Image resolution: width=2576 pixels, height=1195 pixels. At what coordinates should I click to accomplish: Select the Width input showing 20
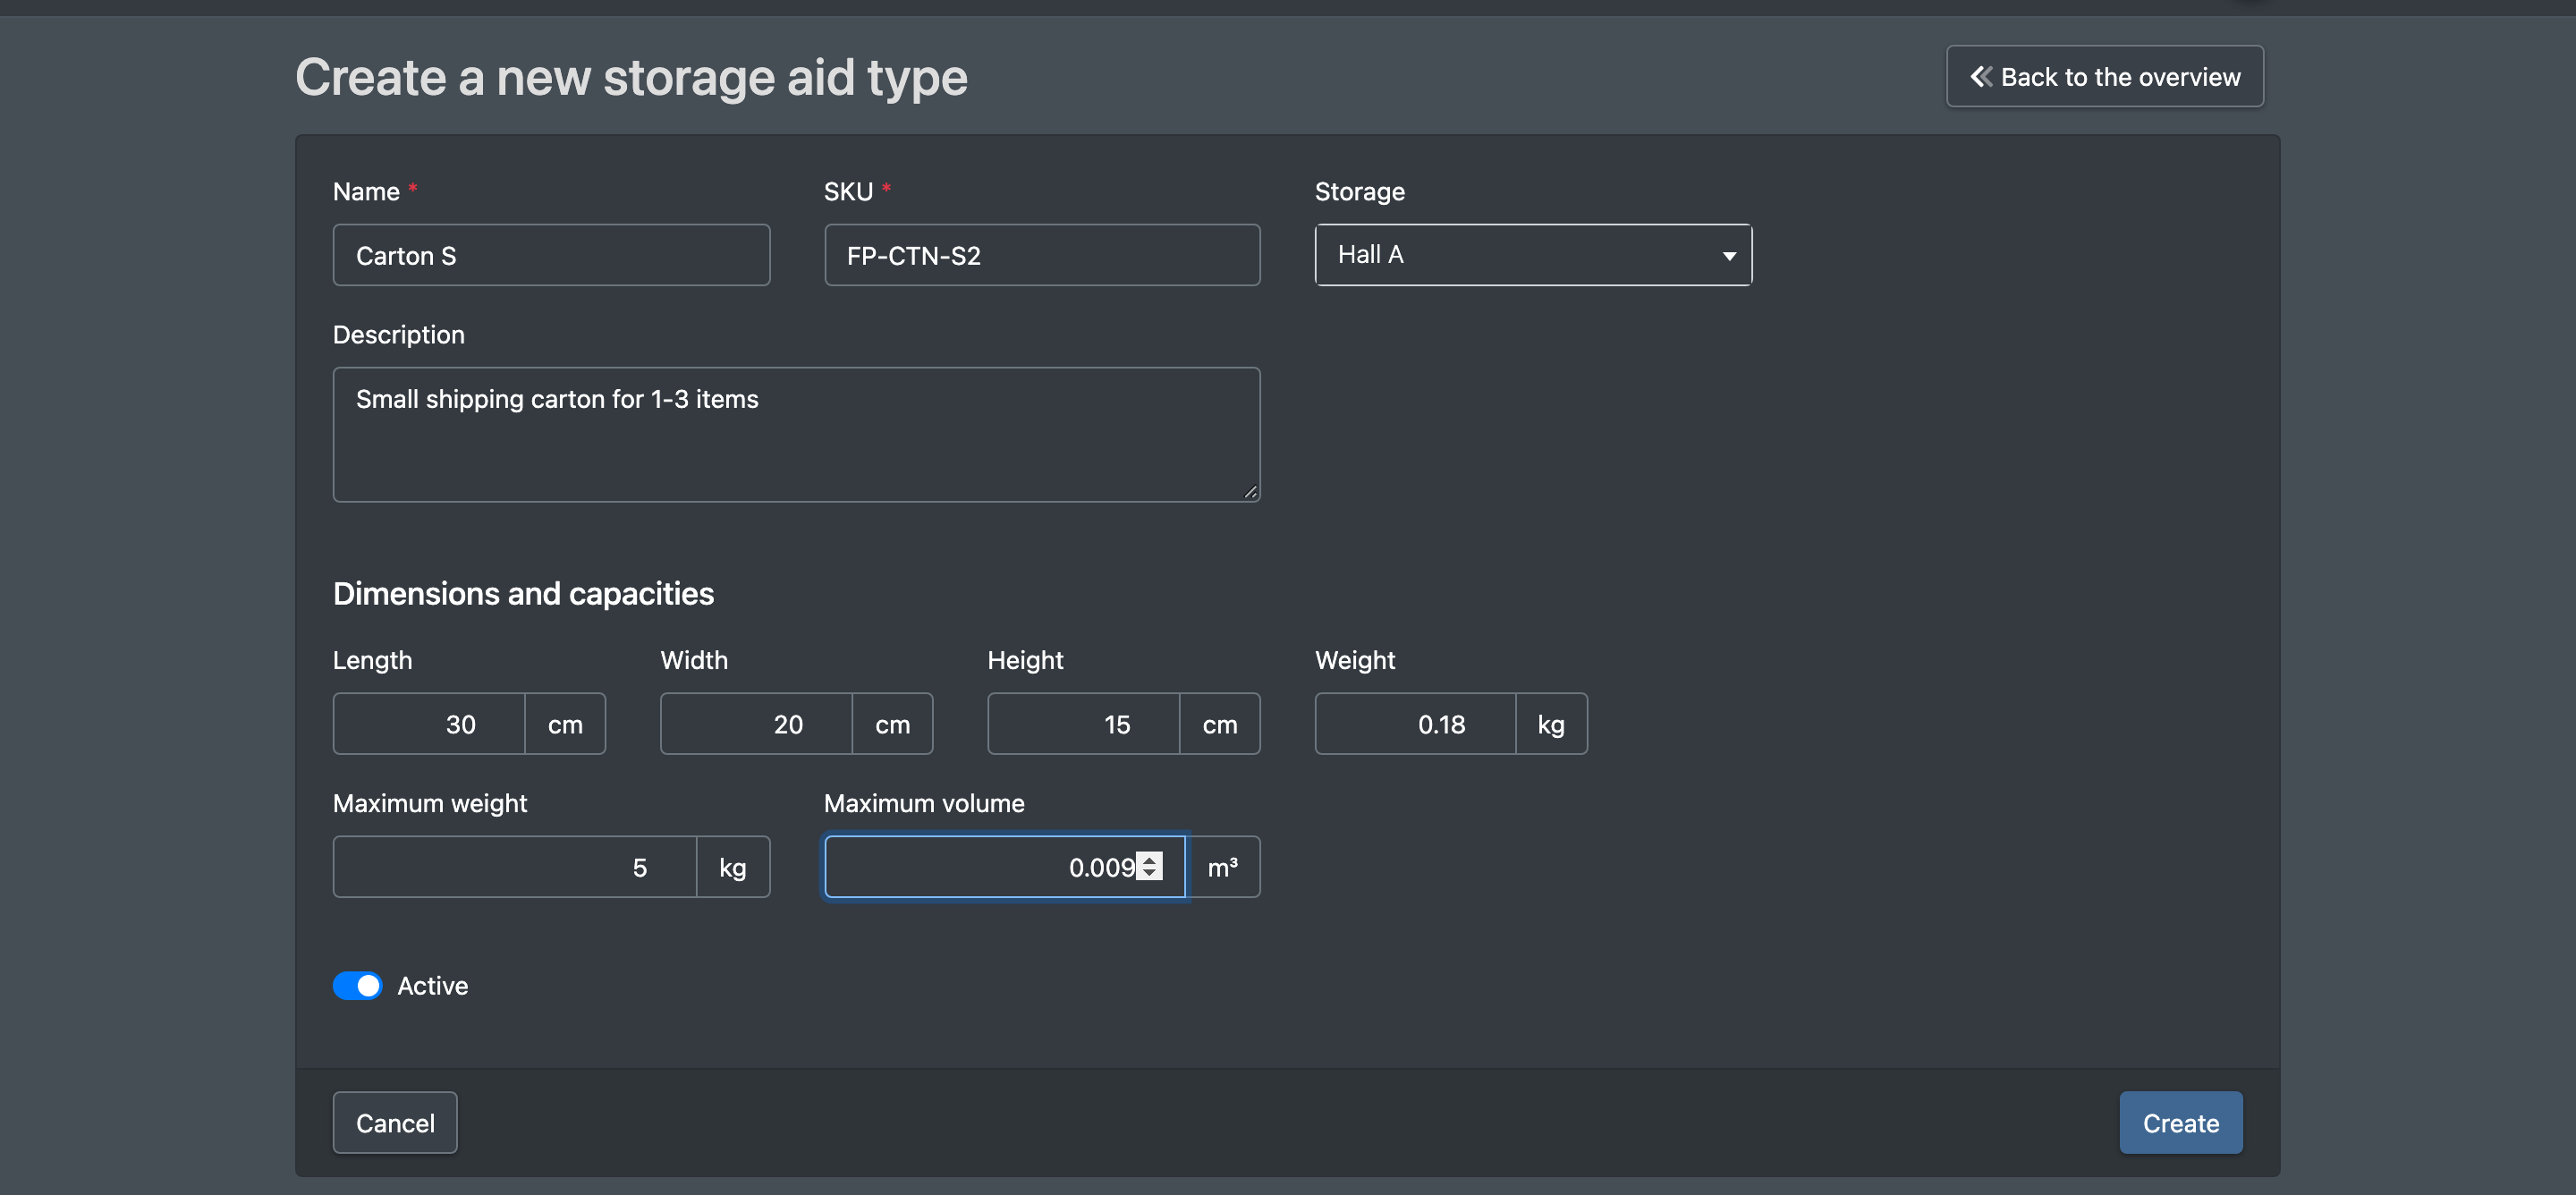(756, 724)
